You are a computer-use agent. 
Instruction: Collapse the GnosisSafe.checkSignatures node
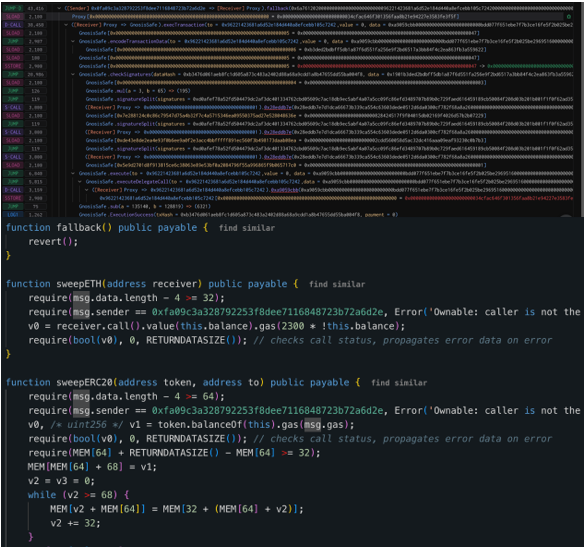click(73, 74)
